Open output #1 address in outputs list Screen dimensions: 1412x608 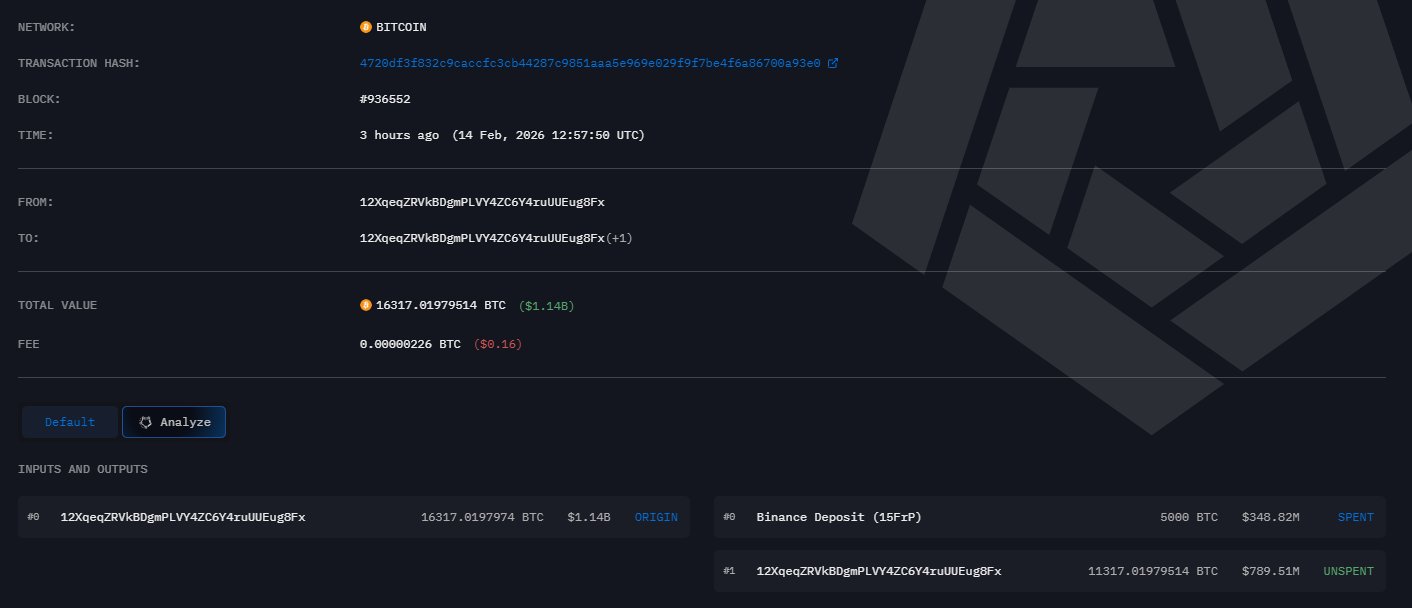[879, 571]
